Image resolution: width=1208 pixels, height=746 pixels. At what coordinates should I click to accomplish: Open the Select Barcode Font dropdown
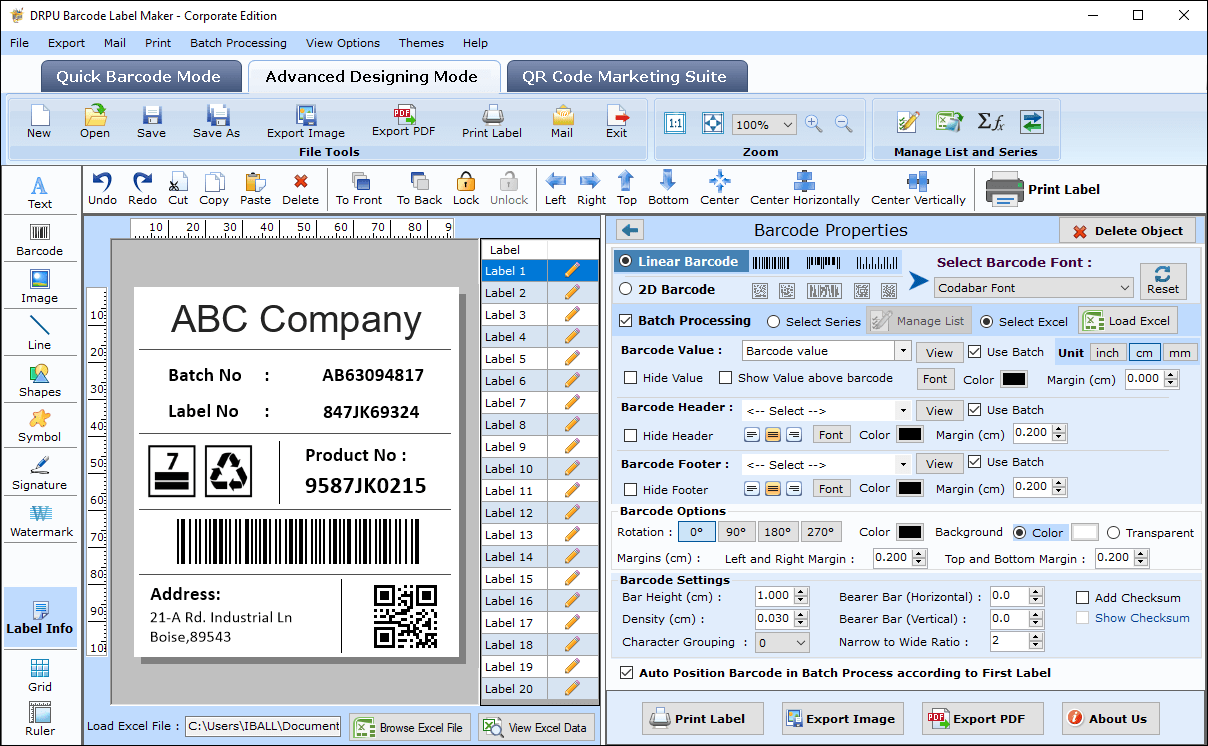pos(1034,288)
